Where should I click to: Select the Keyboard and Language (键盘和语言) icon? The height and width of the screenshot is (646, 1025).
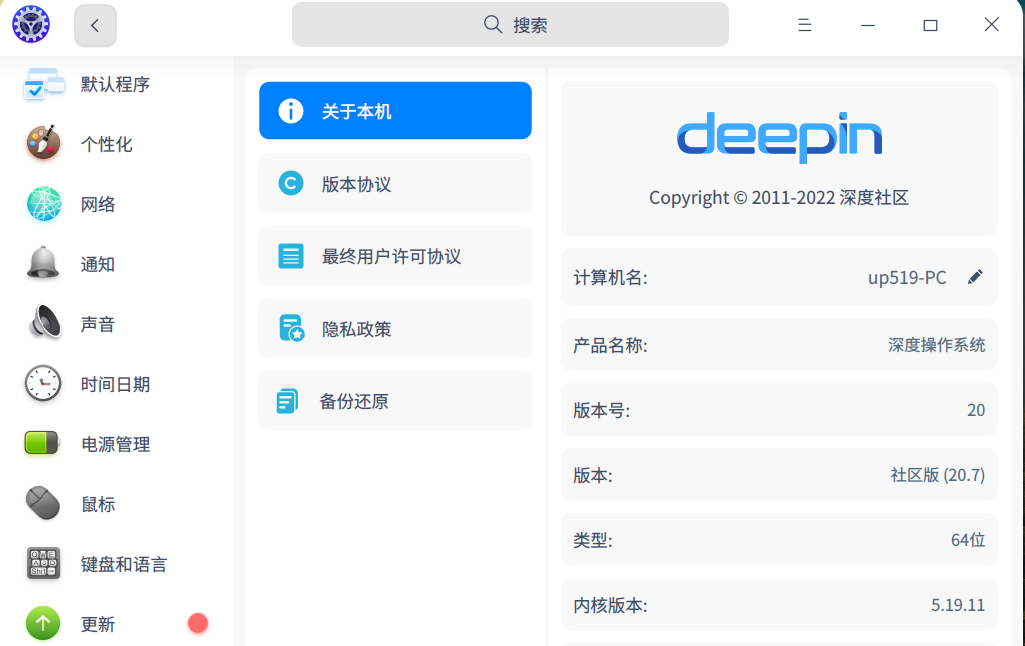(43, 563)
